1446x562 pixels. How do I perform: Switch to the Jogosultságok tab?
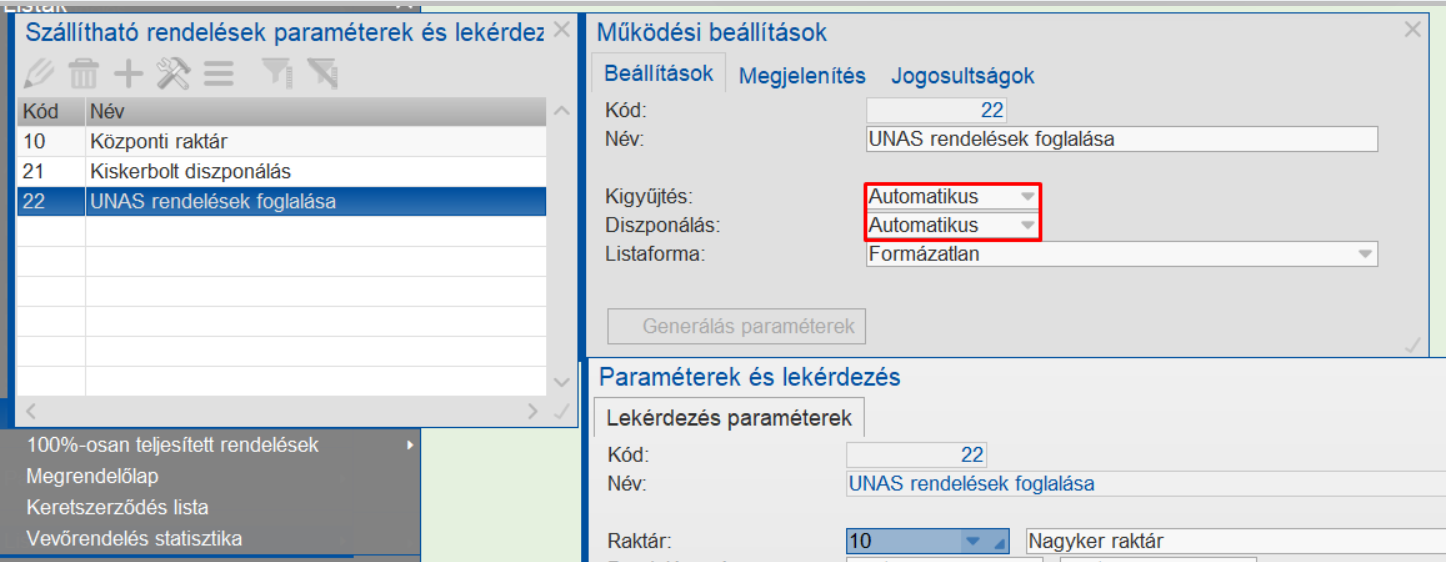(x=962, y=76)
